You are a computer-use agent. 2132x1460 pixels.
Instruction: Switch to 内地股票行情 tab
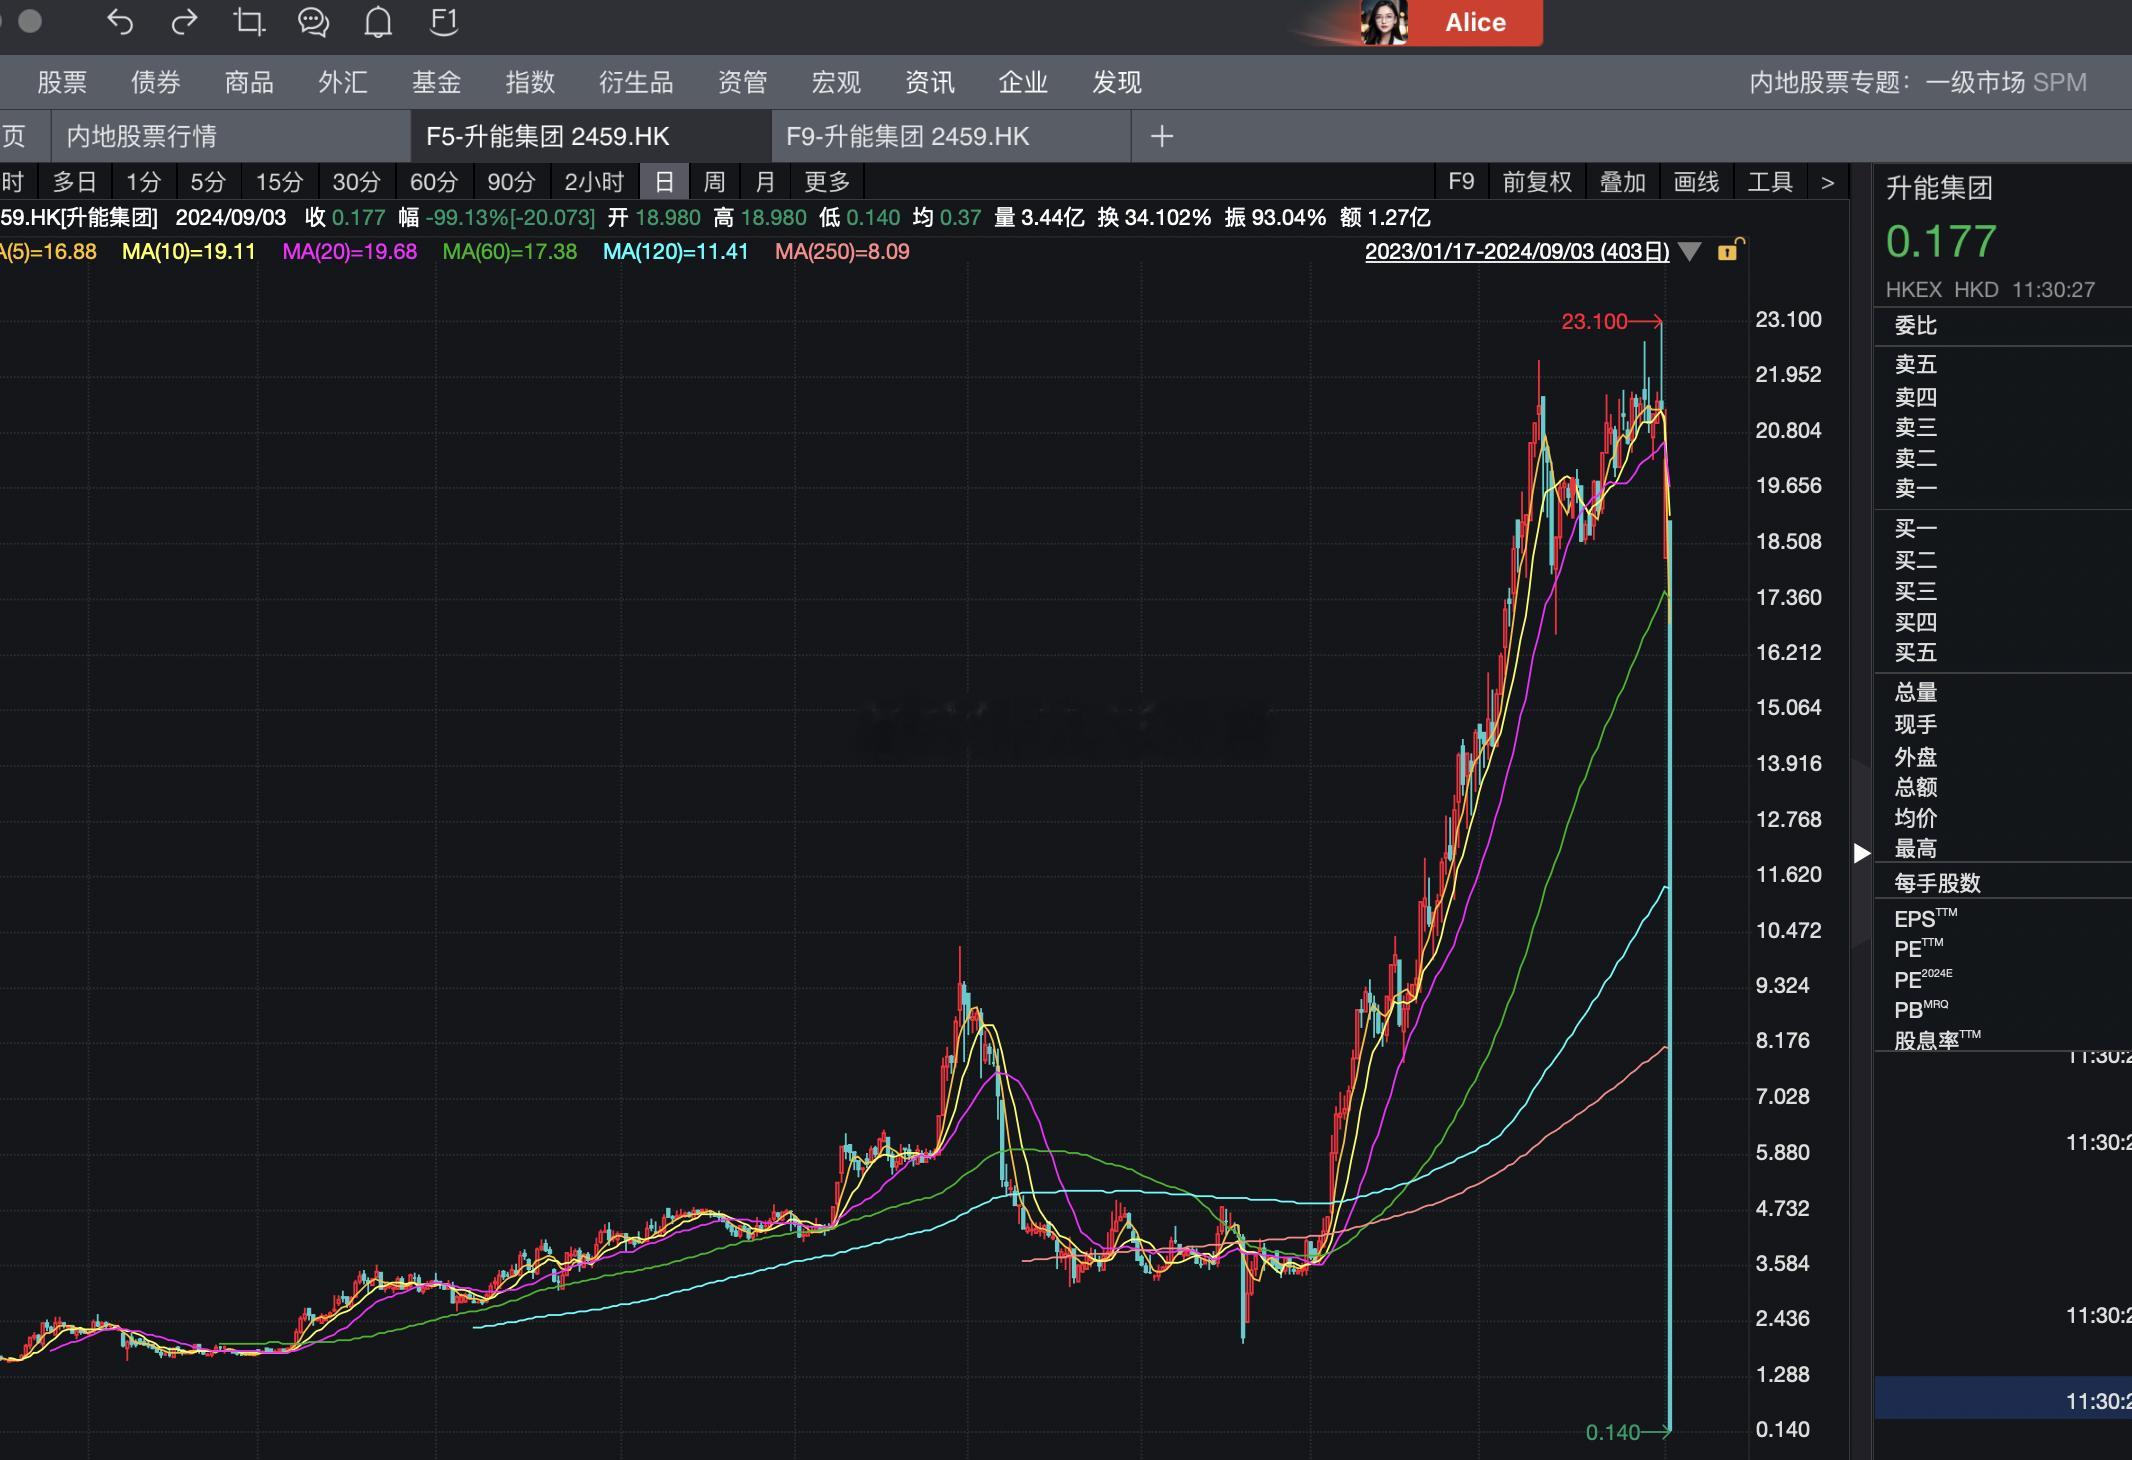pyautogui.click(x=231, y=136)
